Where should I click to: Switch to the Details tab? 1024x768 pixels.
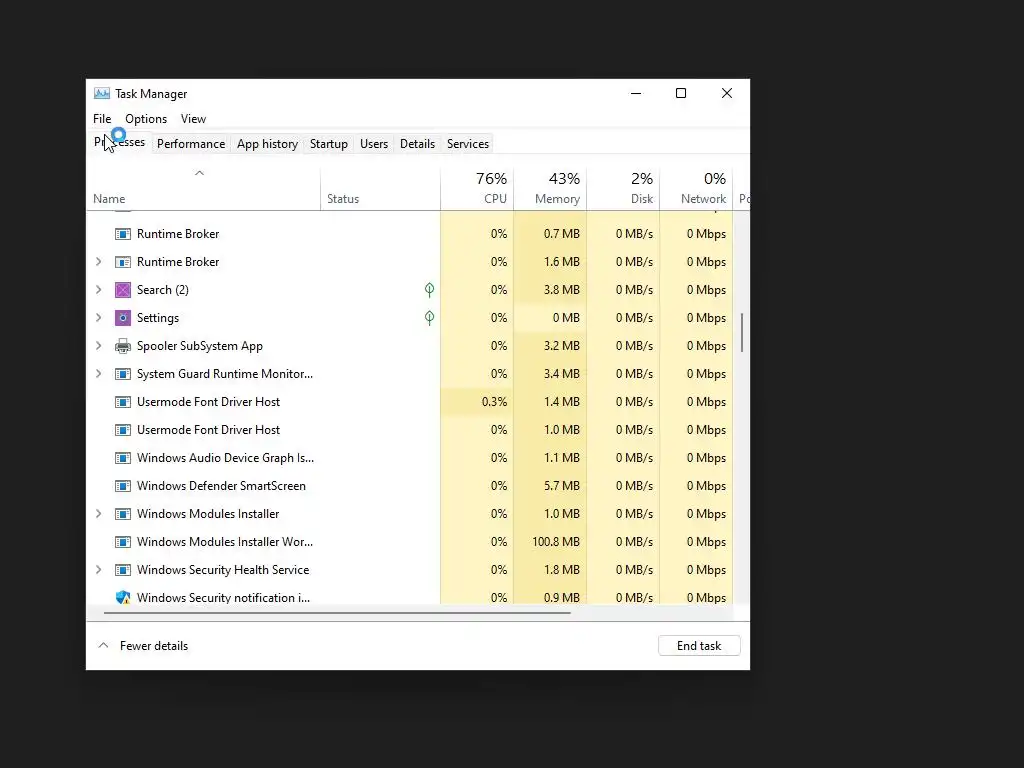[417, 144]
